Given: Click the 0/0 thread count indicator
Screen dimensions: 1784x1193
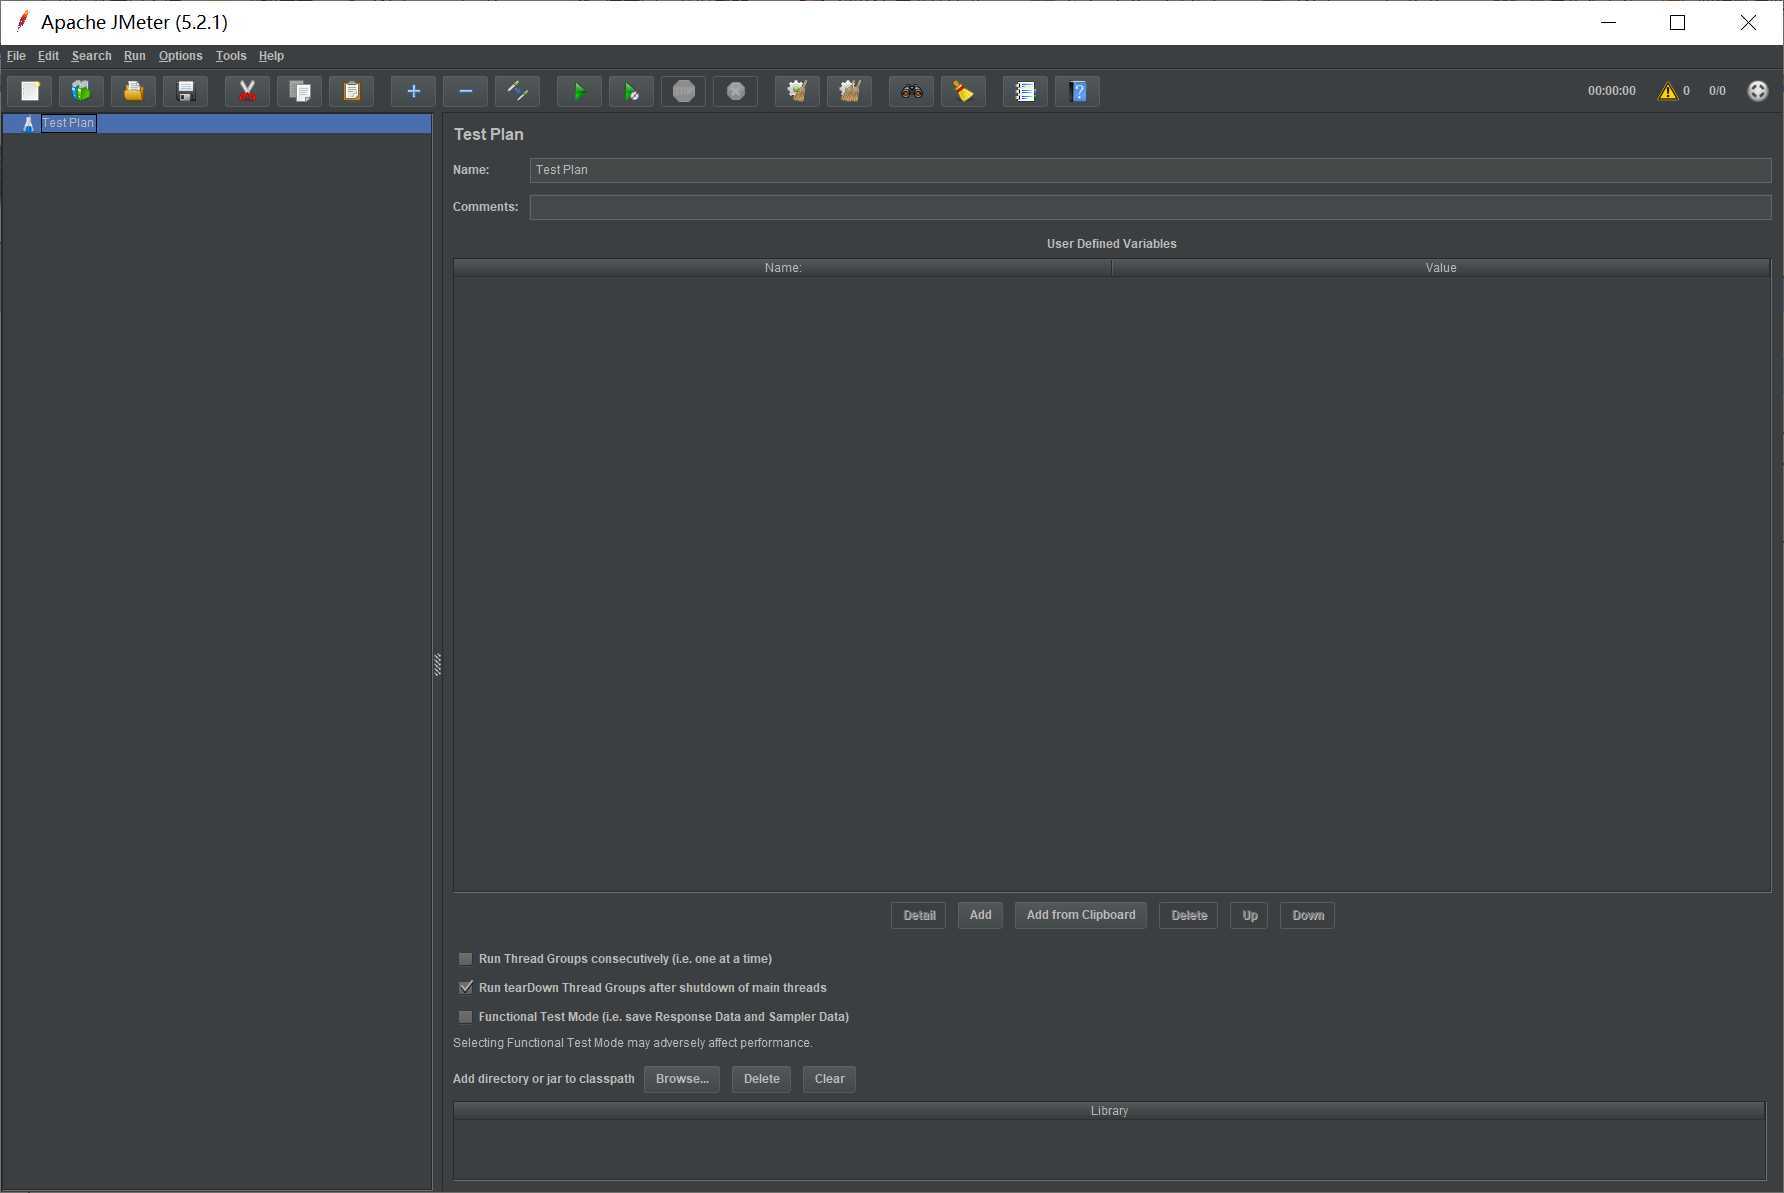Looking at the screenshot, I should tap(1717, 91).
